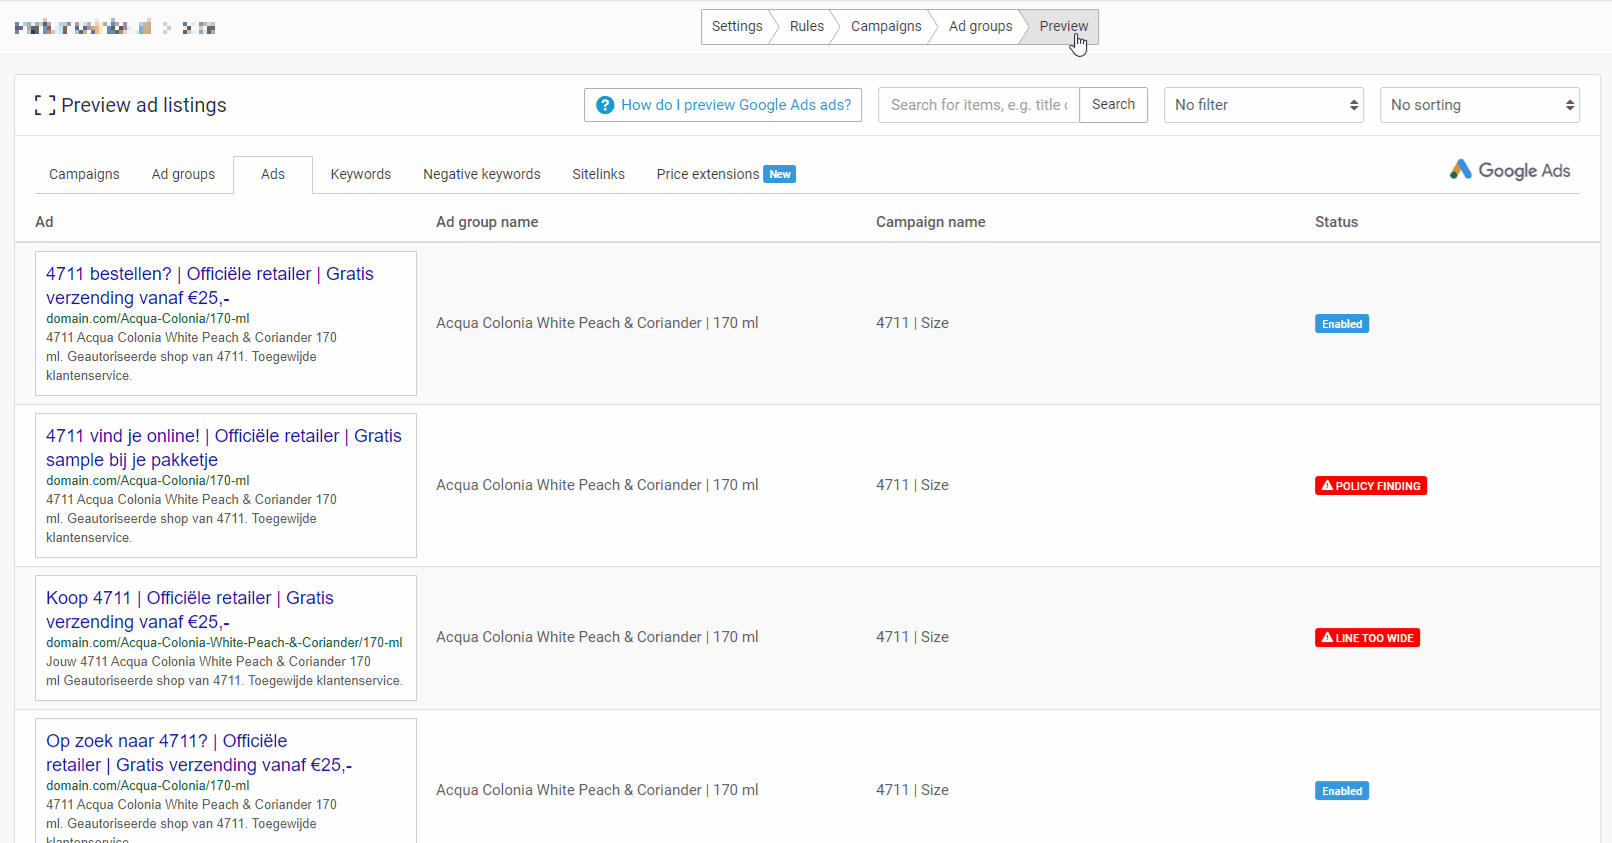Expand the No sorting dropdown
This screenshot has height=843, width=1612.
[1479, 105]
